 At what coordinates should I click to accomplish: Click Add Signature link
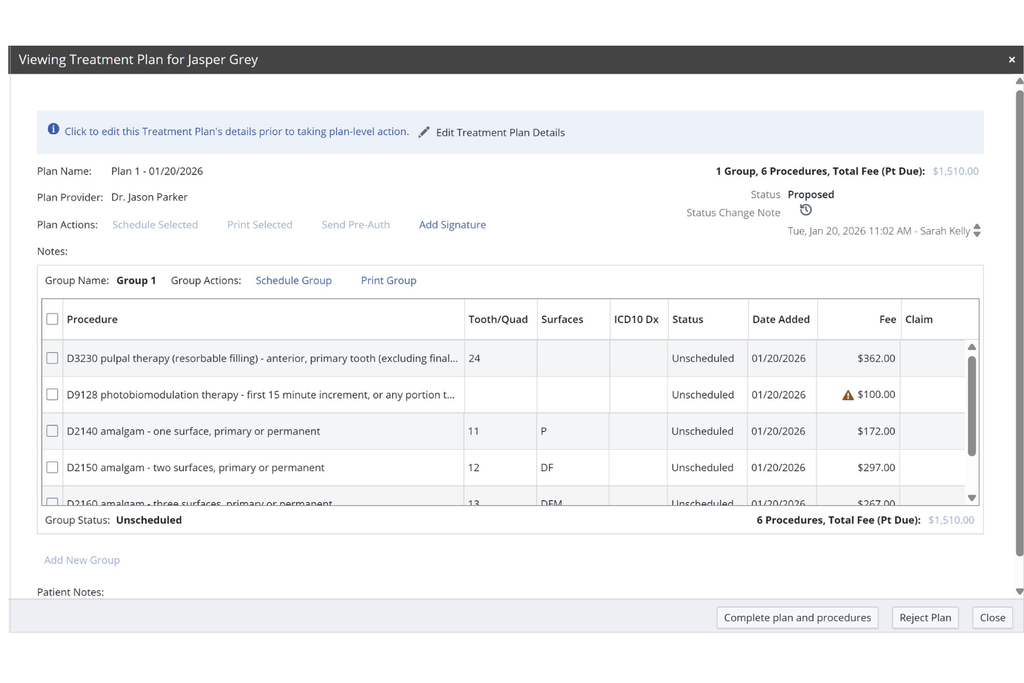(453, 225)
